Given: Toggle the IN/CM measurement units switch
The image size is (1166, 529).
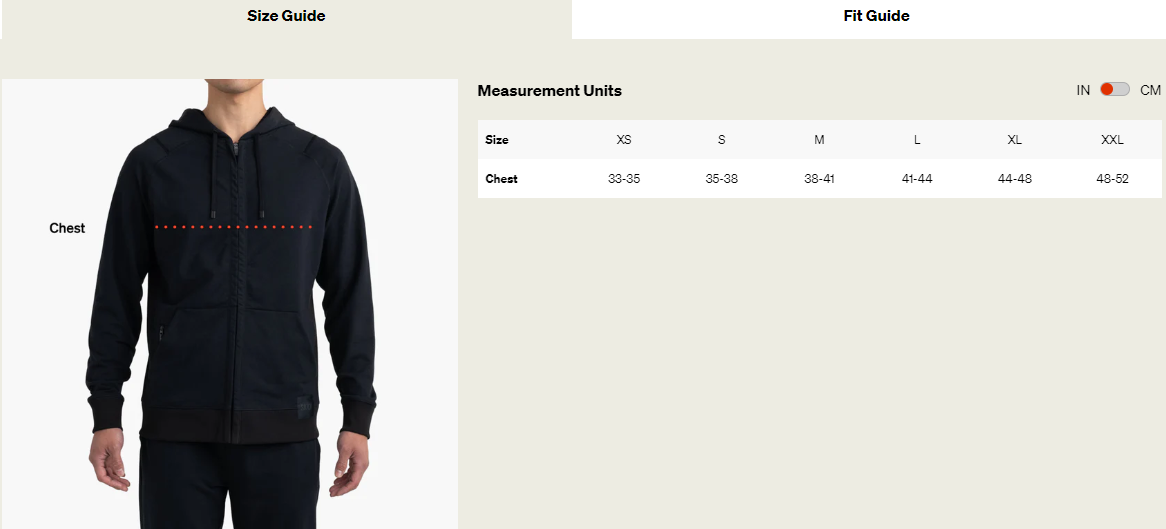Looking at the screenshot, I should (x=1115, y=89).
